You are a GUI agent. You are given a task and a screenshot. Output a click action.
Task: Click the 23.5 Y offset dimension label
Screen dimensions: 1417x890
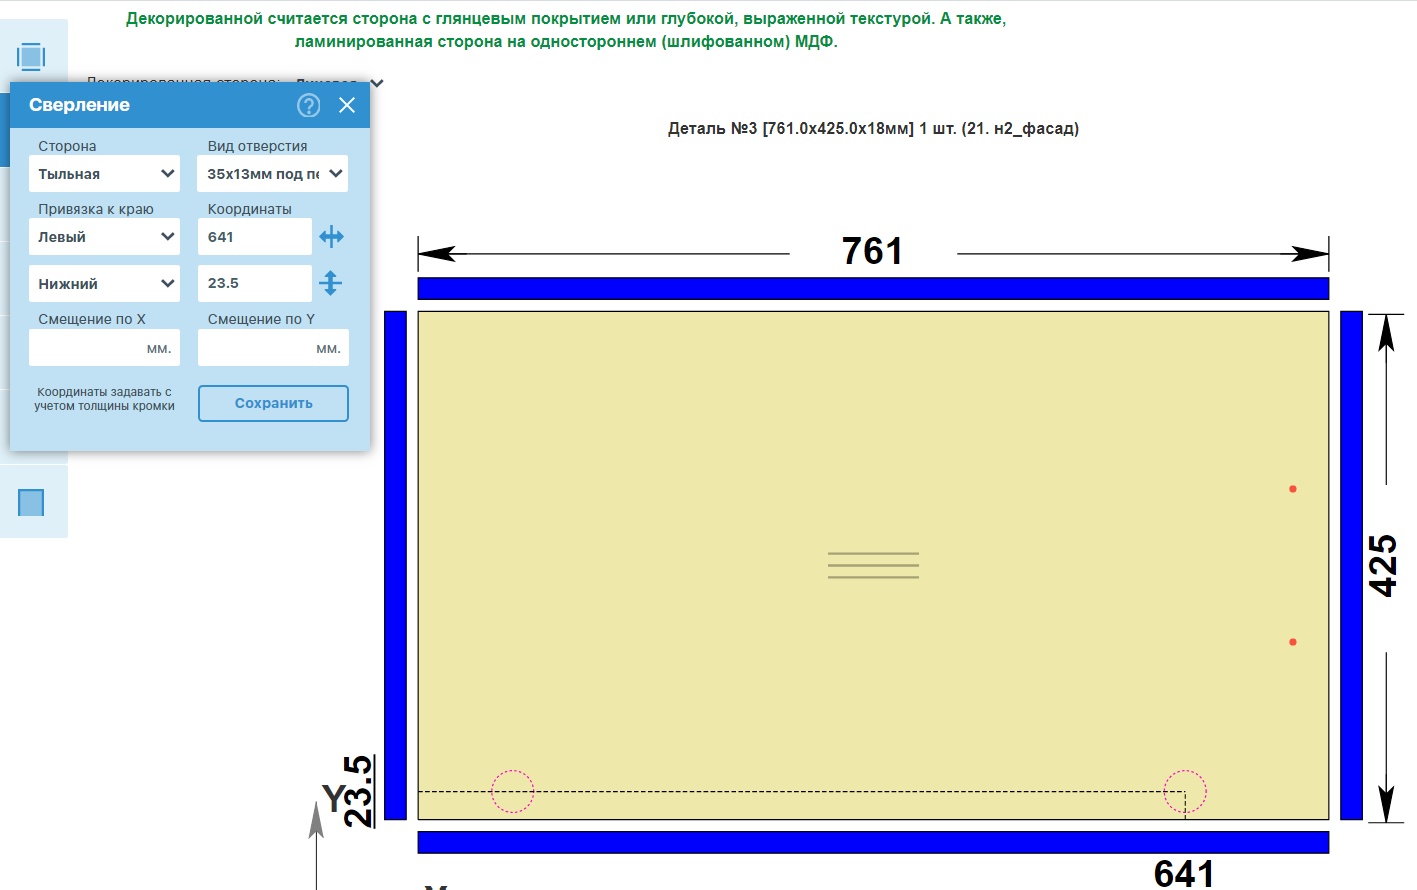(x=358, y=791)
